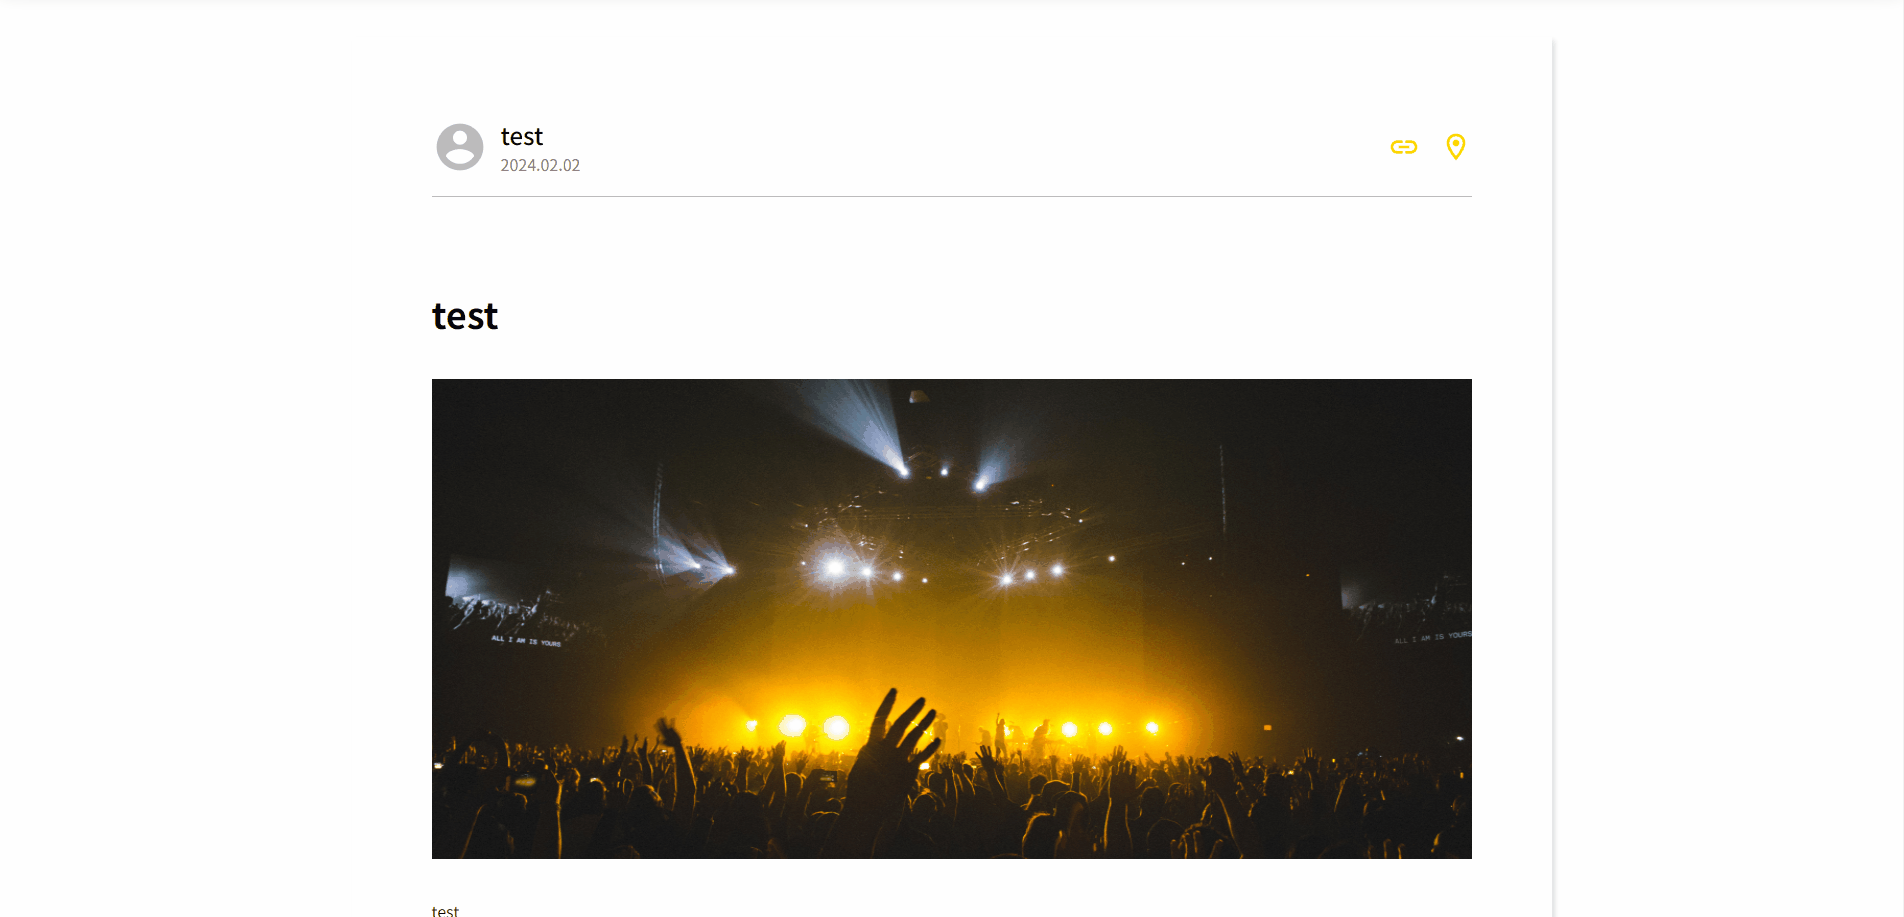
Task: Open the yellow location pin icon
Action: (x=1456, y=147)
